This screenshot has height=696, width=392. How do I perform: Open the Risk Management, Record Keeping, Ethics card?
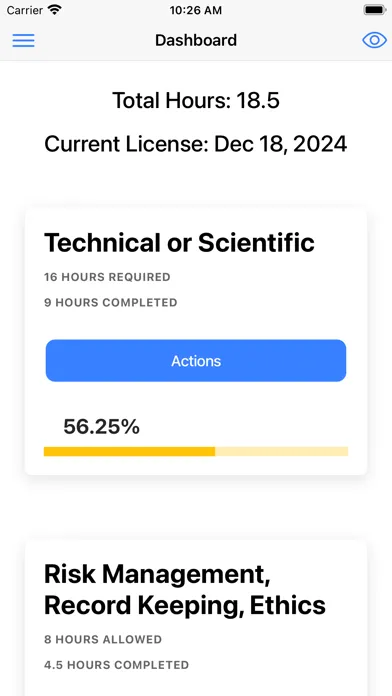coord(196,618)
